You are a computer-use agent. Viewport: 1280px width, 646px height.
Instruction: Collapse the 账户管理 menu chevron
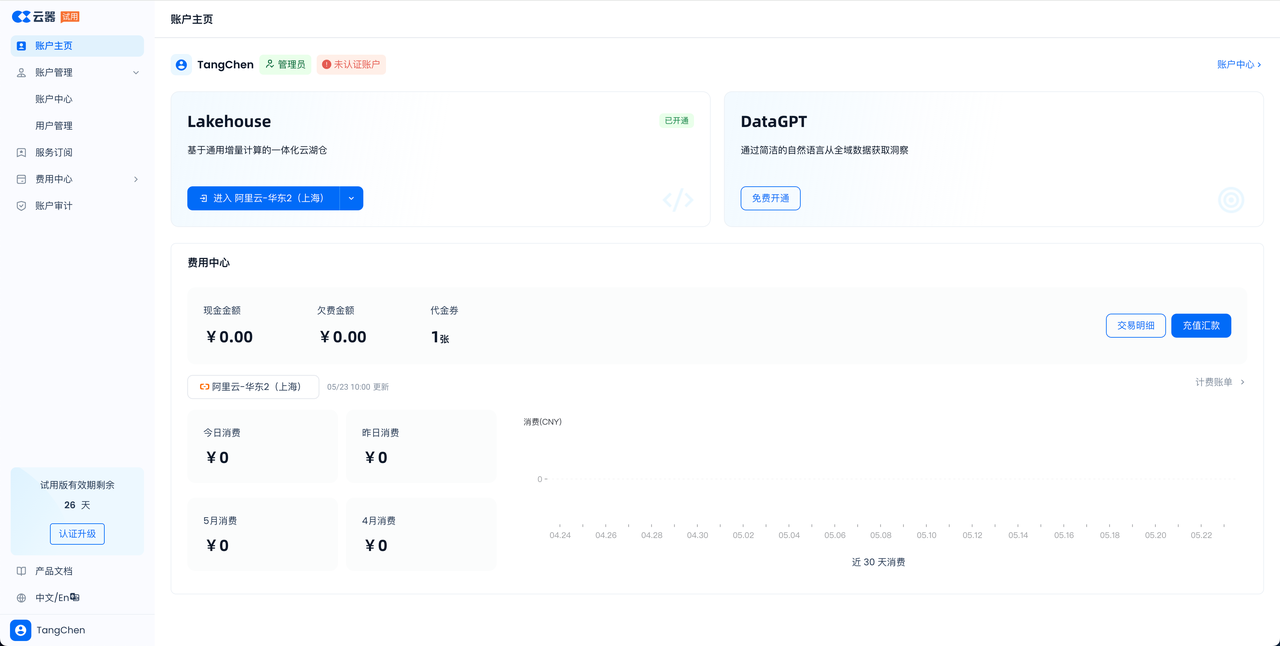136,73
